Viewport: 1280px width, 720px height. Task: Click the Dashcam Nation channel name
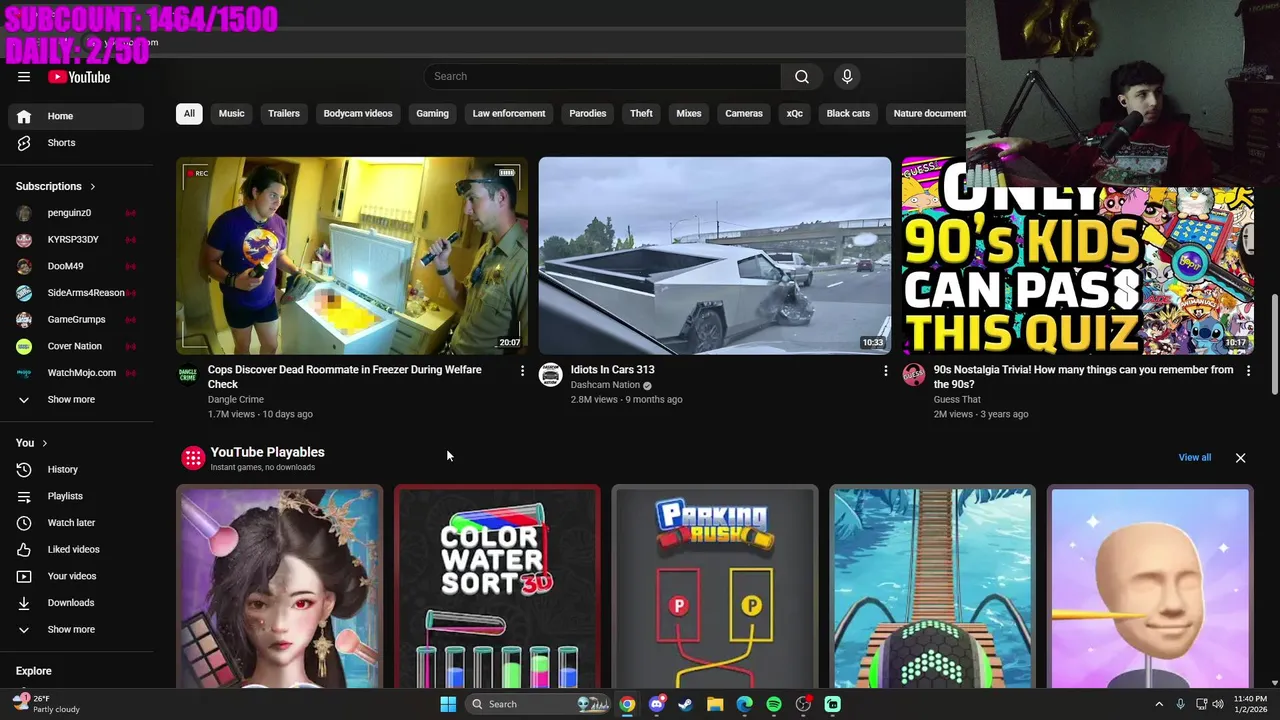[605, 385]
